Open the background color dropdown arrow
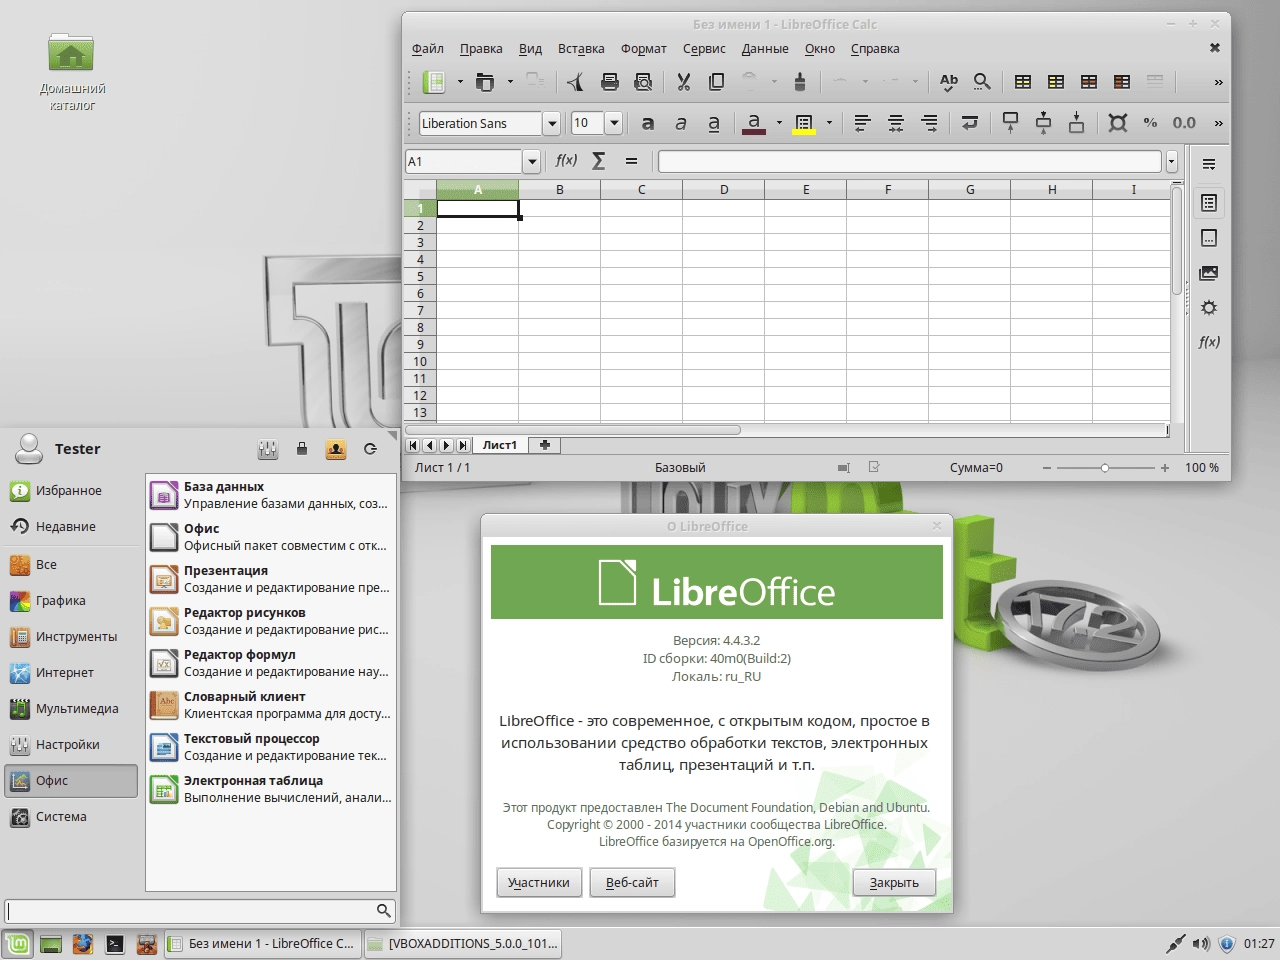The width and height of the screenshot is (1280, 960). (x=829, y=123)
